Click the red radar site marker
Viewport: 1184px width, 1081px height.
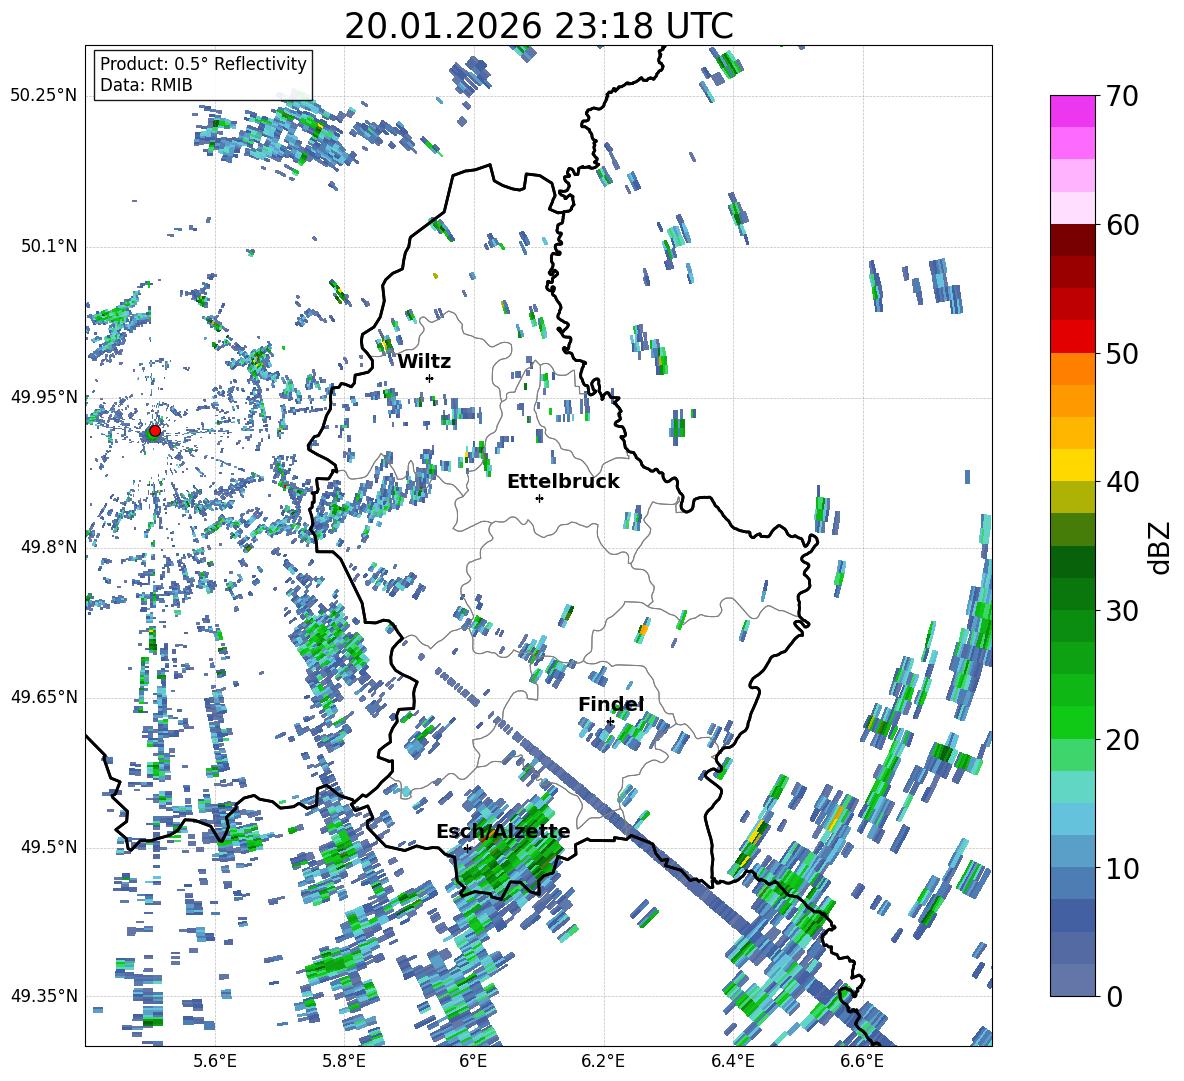tap(155, 431)
